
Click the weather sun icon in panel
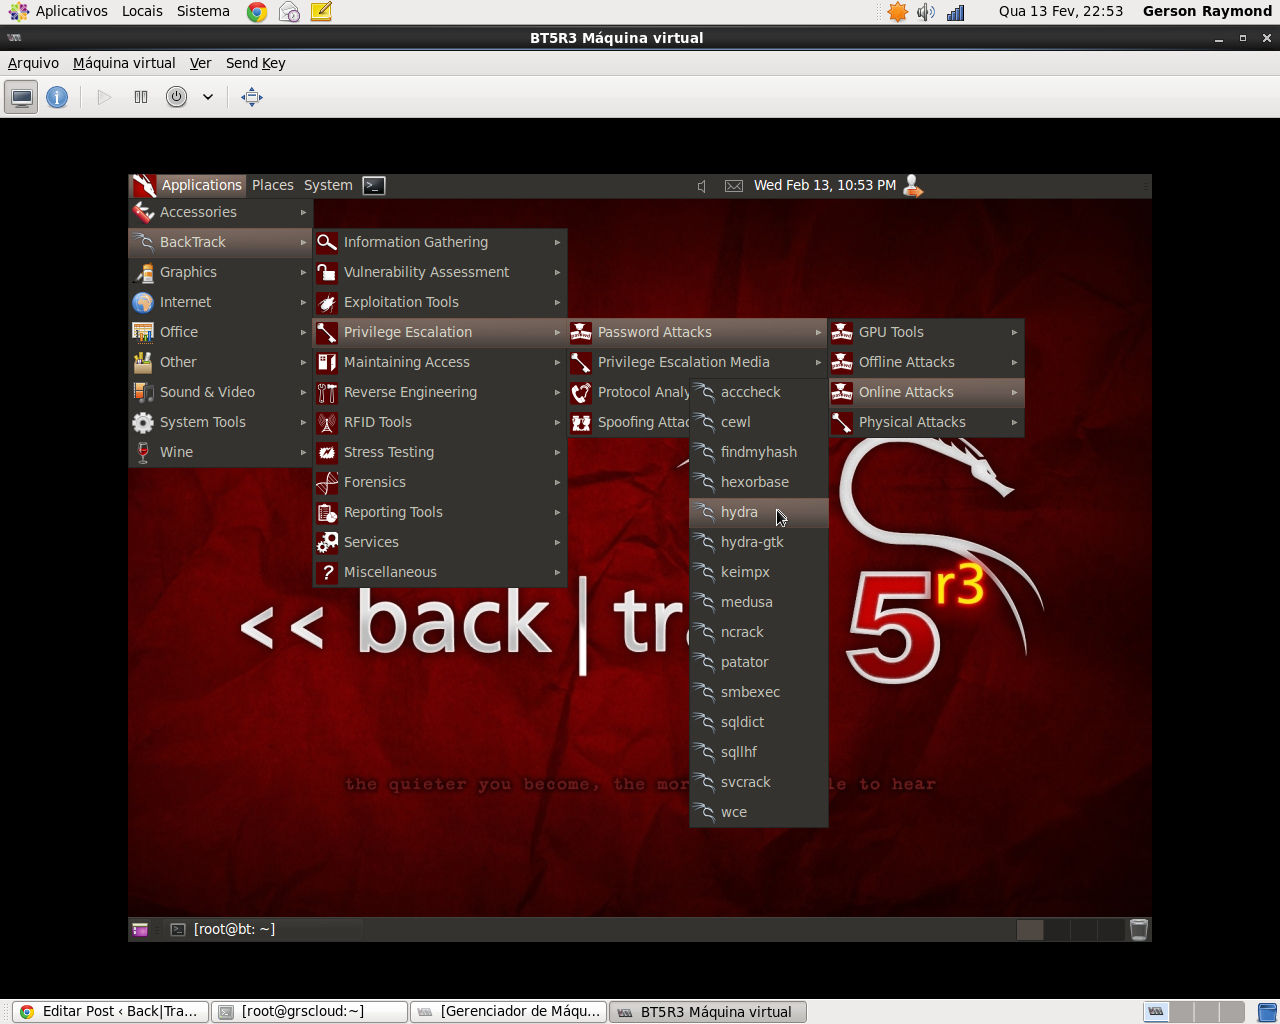pos(897,12)
